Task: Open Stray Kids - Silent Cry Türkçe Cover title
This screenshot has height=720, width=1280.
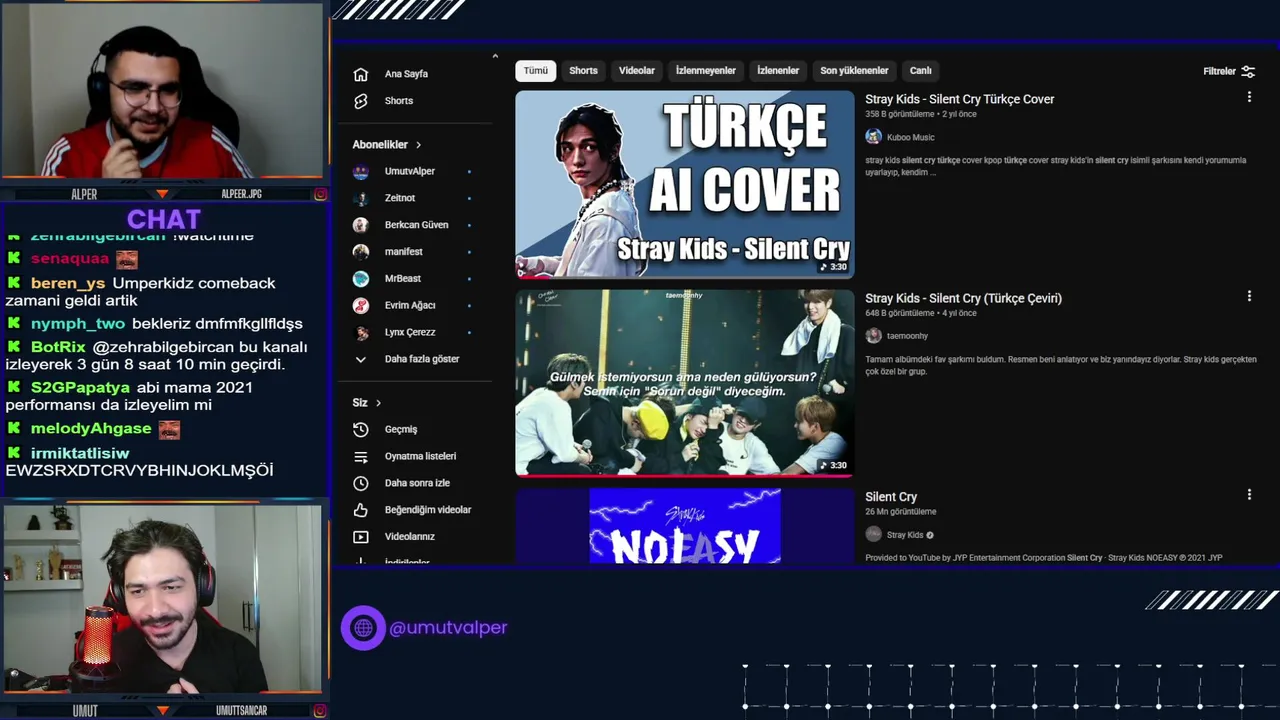Action: [959, 99]
